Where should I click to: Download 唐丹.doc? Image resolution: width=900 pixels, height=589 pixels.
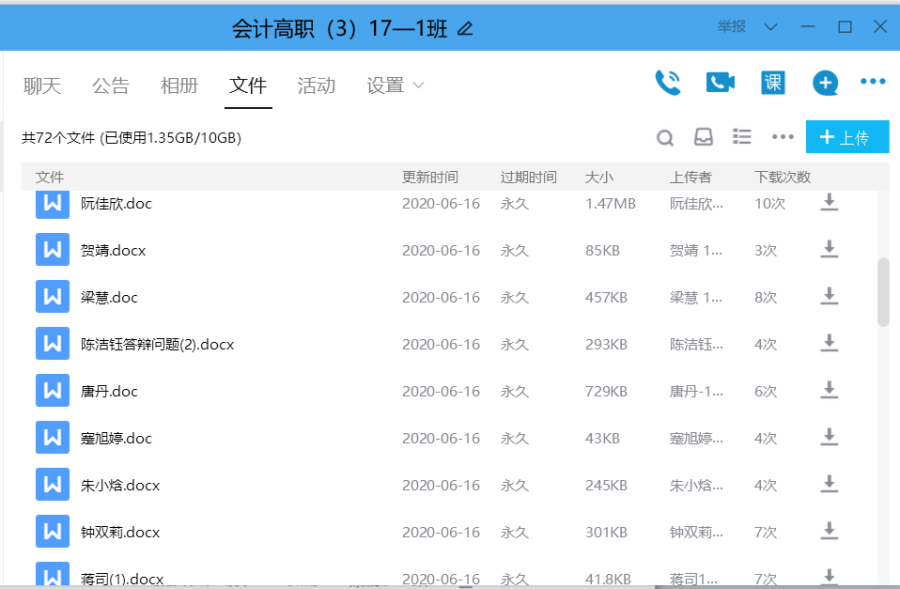point(829,391)
